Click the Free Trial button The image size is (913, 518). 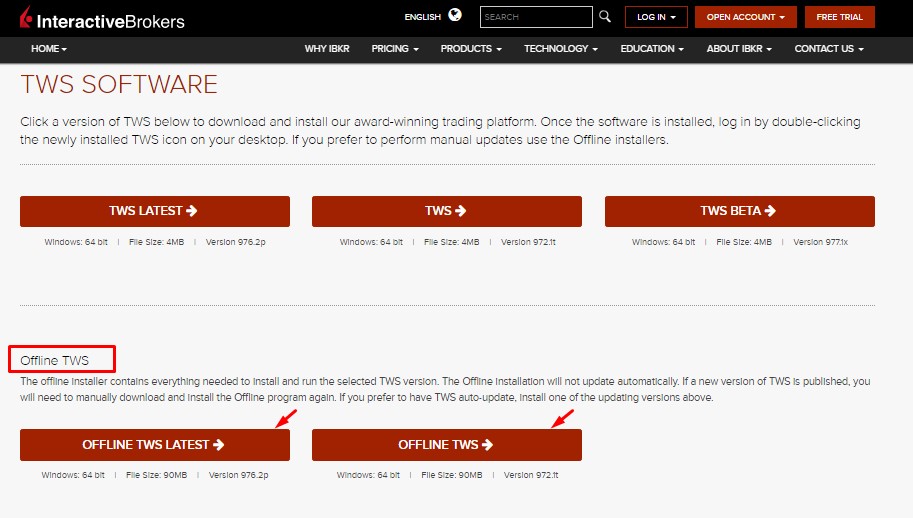840,17
